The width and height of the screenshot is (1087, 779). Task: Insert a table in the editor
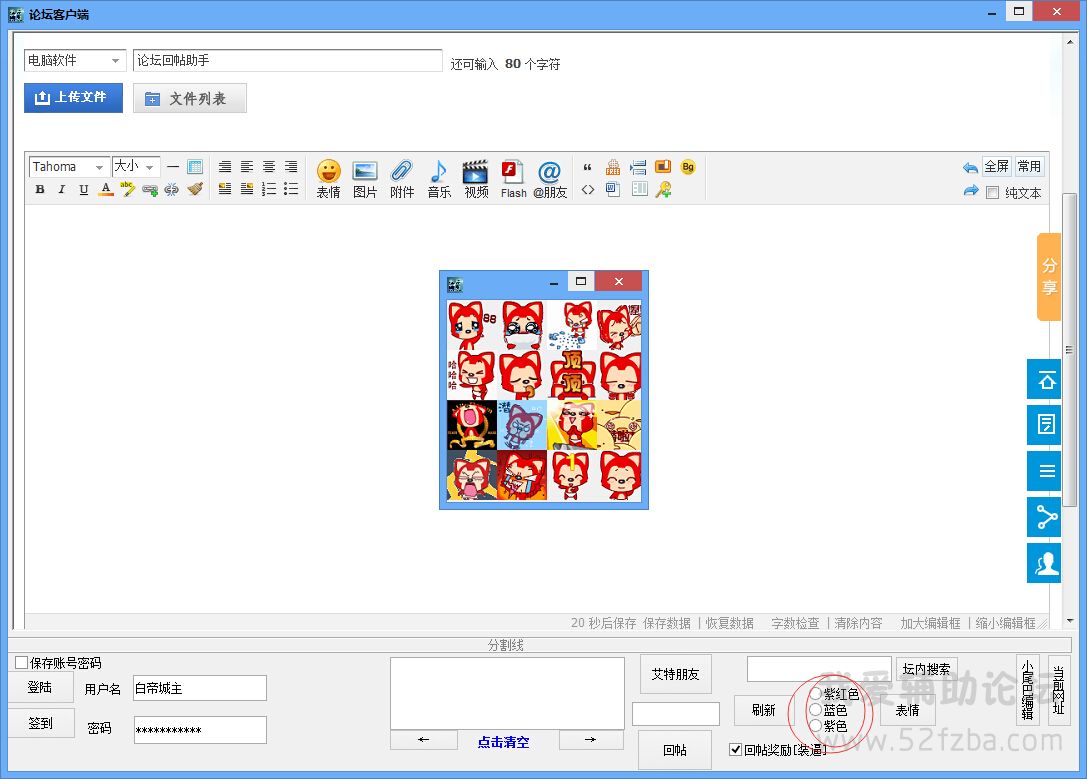click(x=195, y=166)
